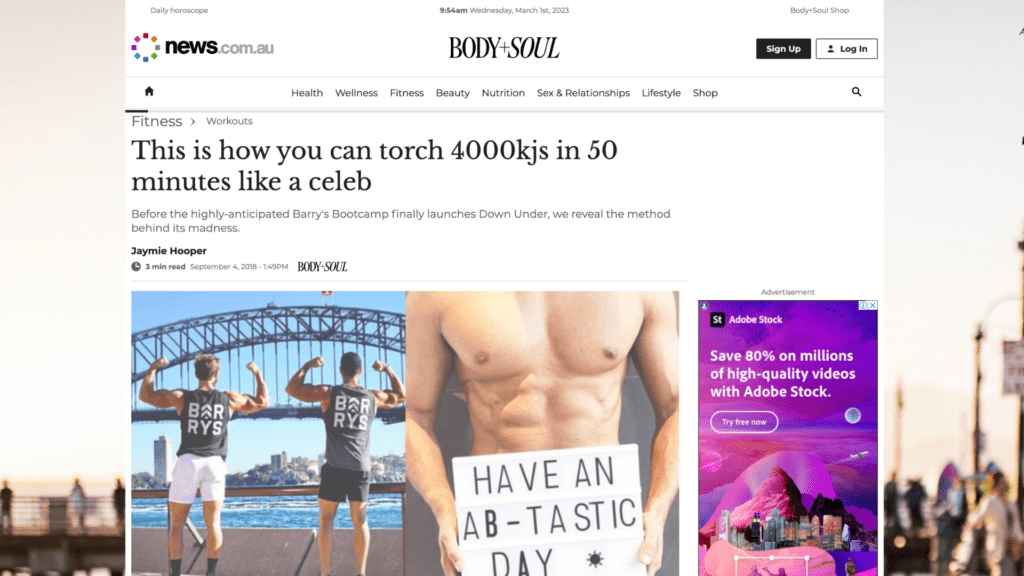Click the Body+Soul masthead logo
The height and width of the screenshot is (576, 1024).
pos(504,48)
